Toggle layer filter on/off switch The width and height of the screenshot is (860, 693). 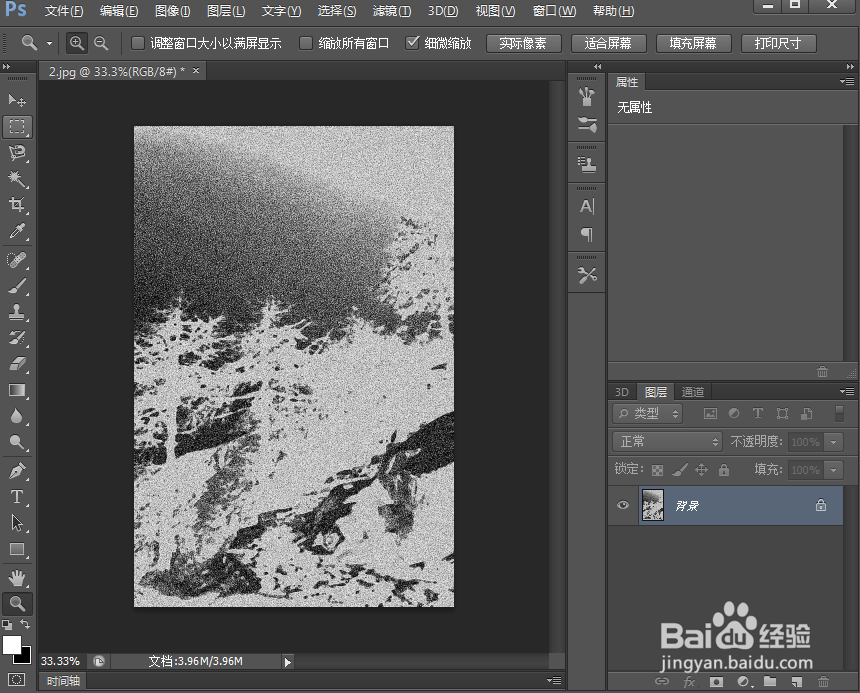(839, 413)
